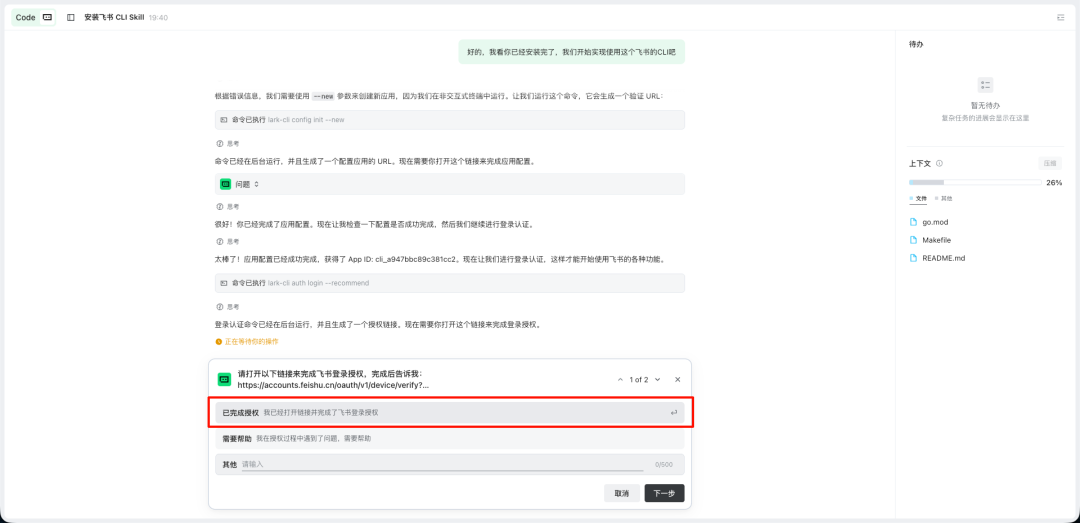Click the 19:40 timestamp

tap(158, 17)
